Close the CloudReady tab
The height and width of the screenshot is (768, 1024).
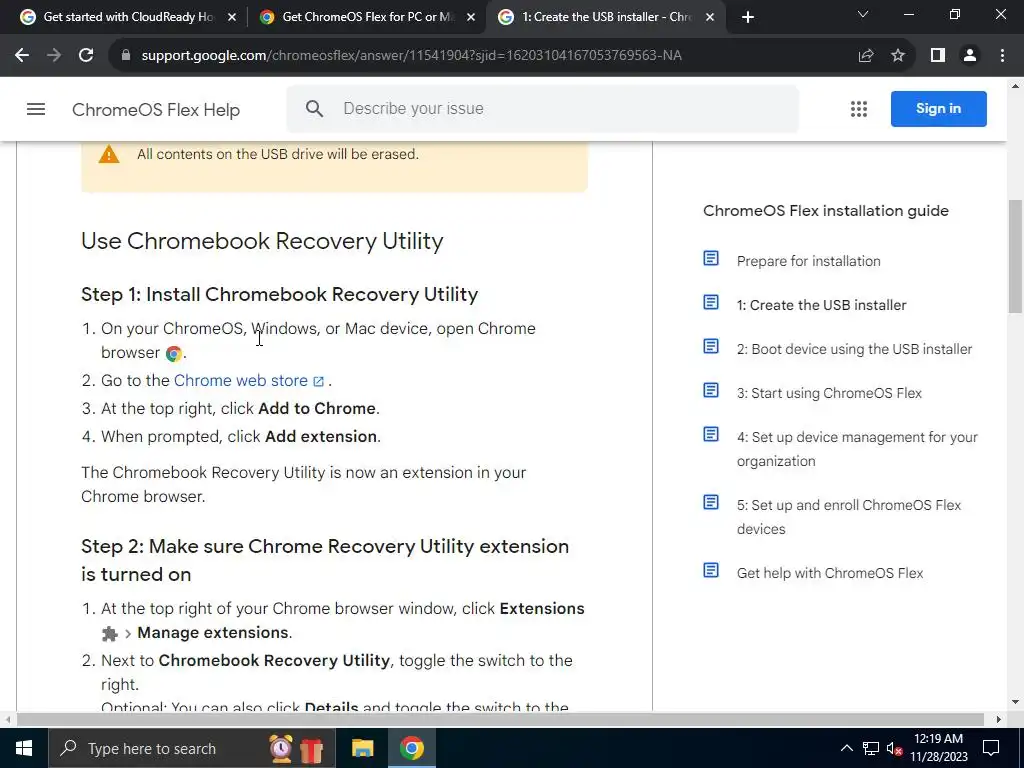(232, 18)
